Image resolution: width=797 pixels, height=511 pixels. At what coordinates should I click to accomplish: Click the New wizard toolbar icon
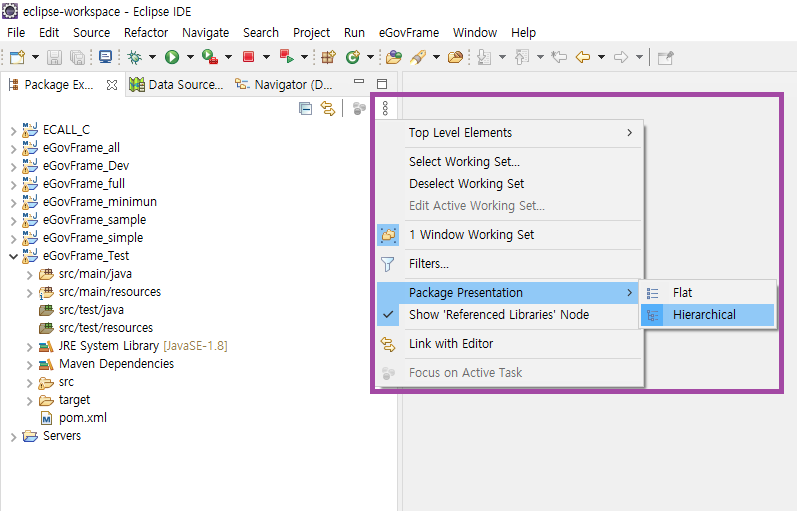17,57
